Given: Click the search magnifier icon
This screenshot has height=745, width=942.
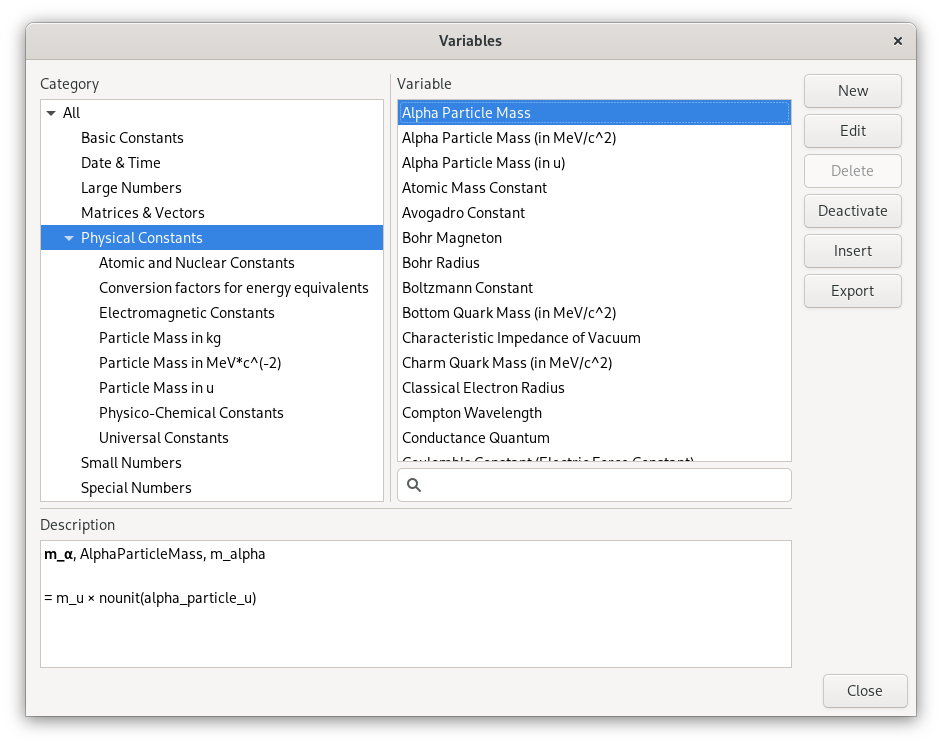Looking at the screenshot, I should coord(414,485).
